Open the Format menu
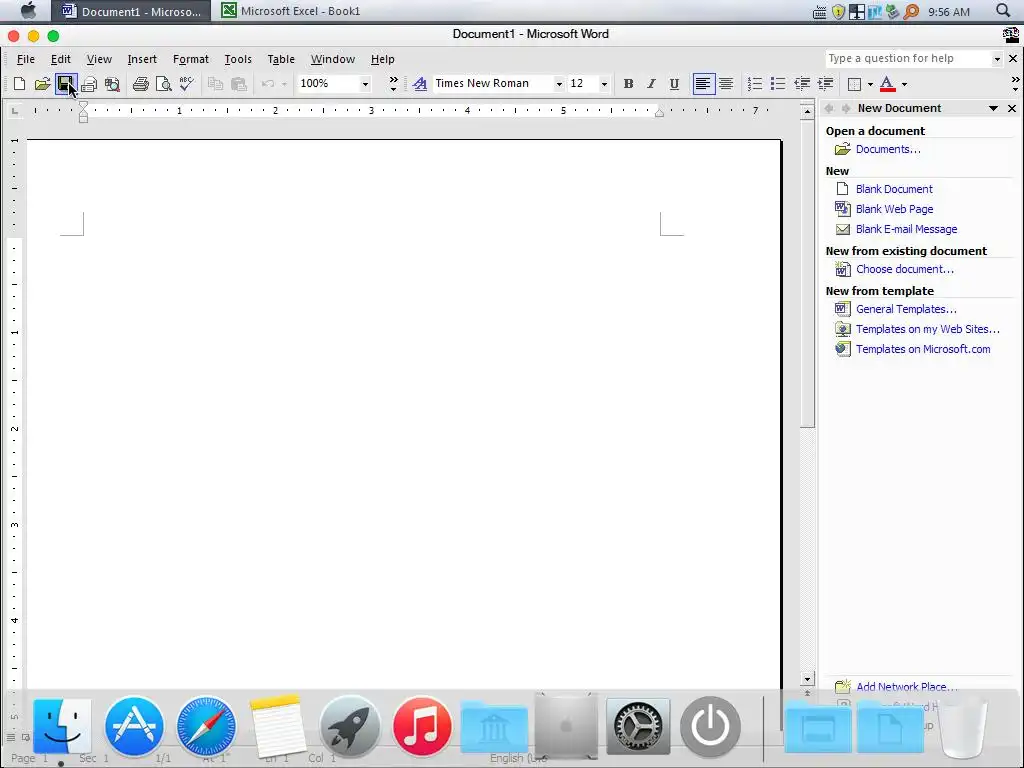The image size is (1024, 768). click(191, 59)
